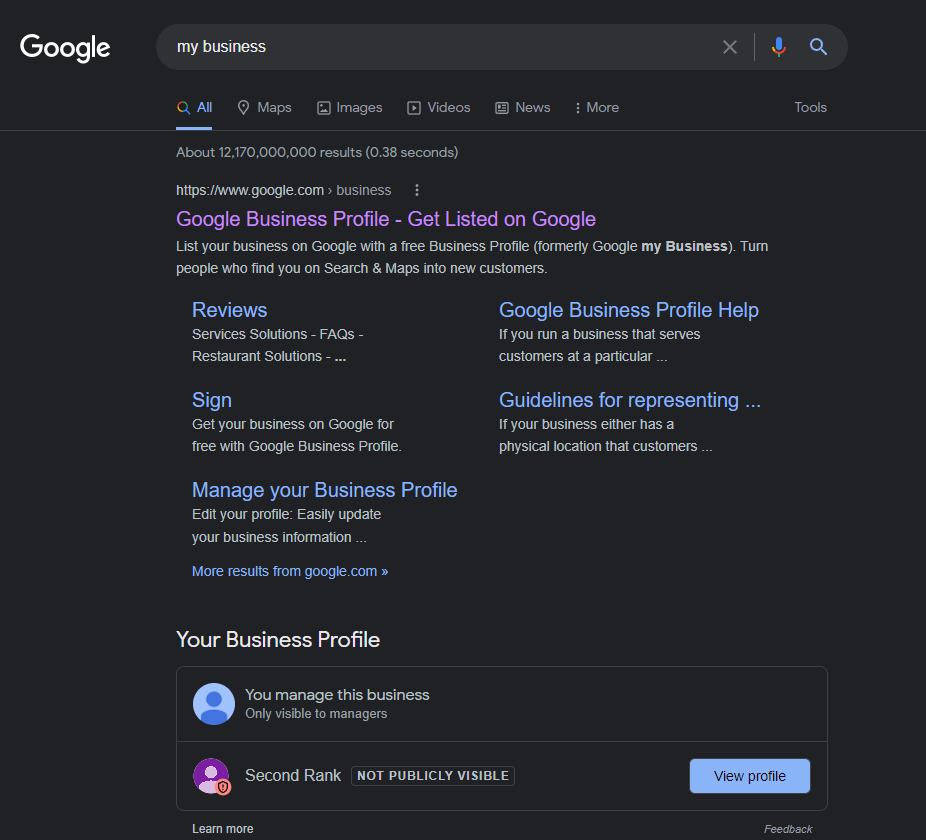The width and height of the screenshot is (926, 840).
Task: Open the Google Business Profile result link
Action: tap(385, 218)
